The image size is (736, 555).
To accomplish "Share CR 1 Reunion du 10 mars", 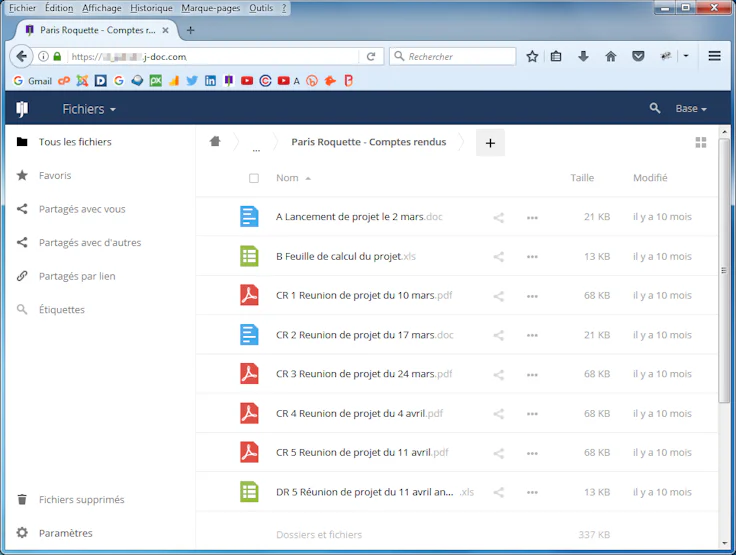I will tap(498, 296).
